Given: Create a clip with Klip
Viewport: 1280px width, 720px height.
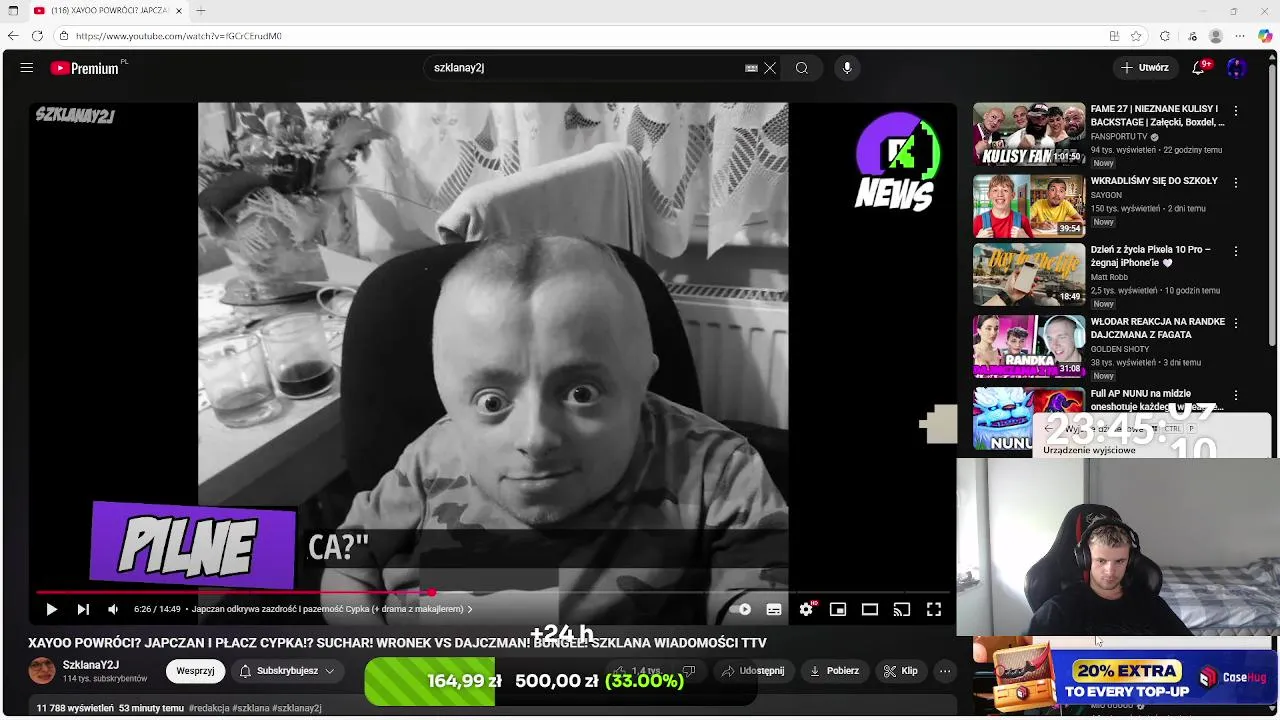Looking at the screenshot, I should (x=900, y=671).
